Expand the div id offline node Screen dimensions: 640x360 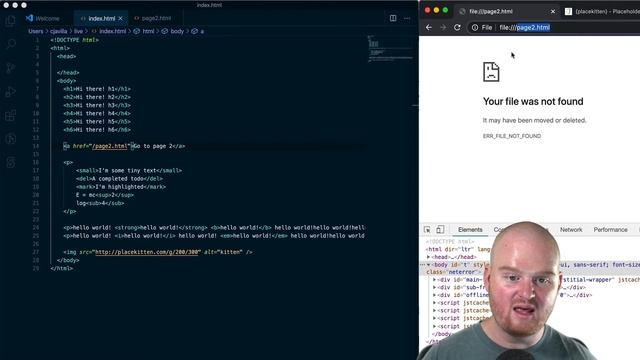[434, 295]
